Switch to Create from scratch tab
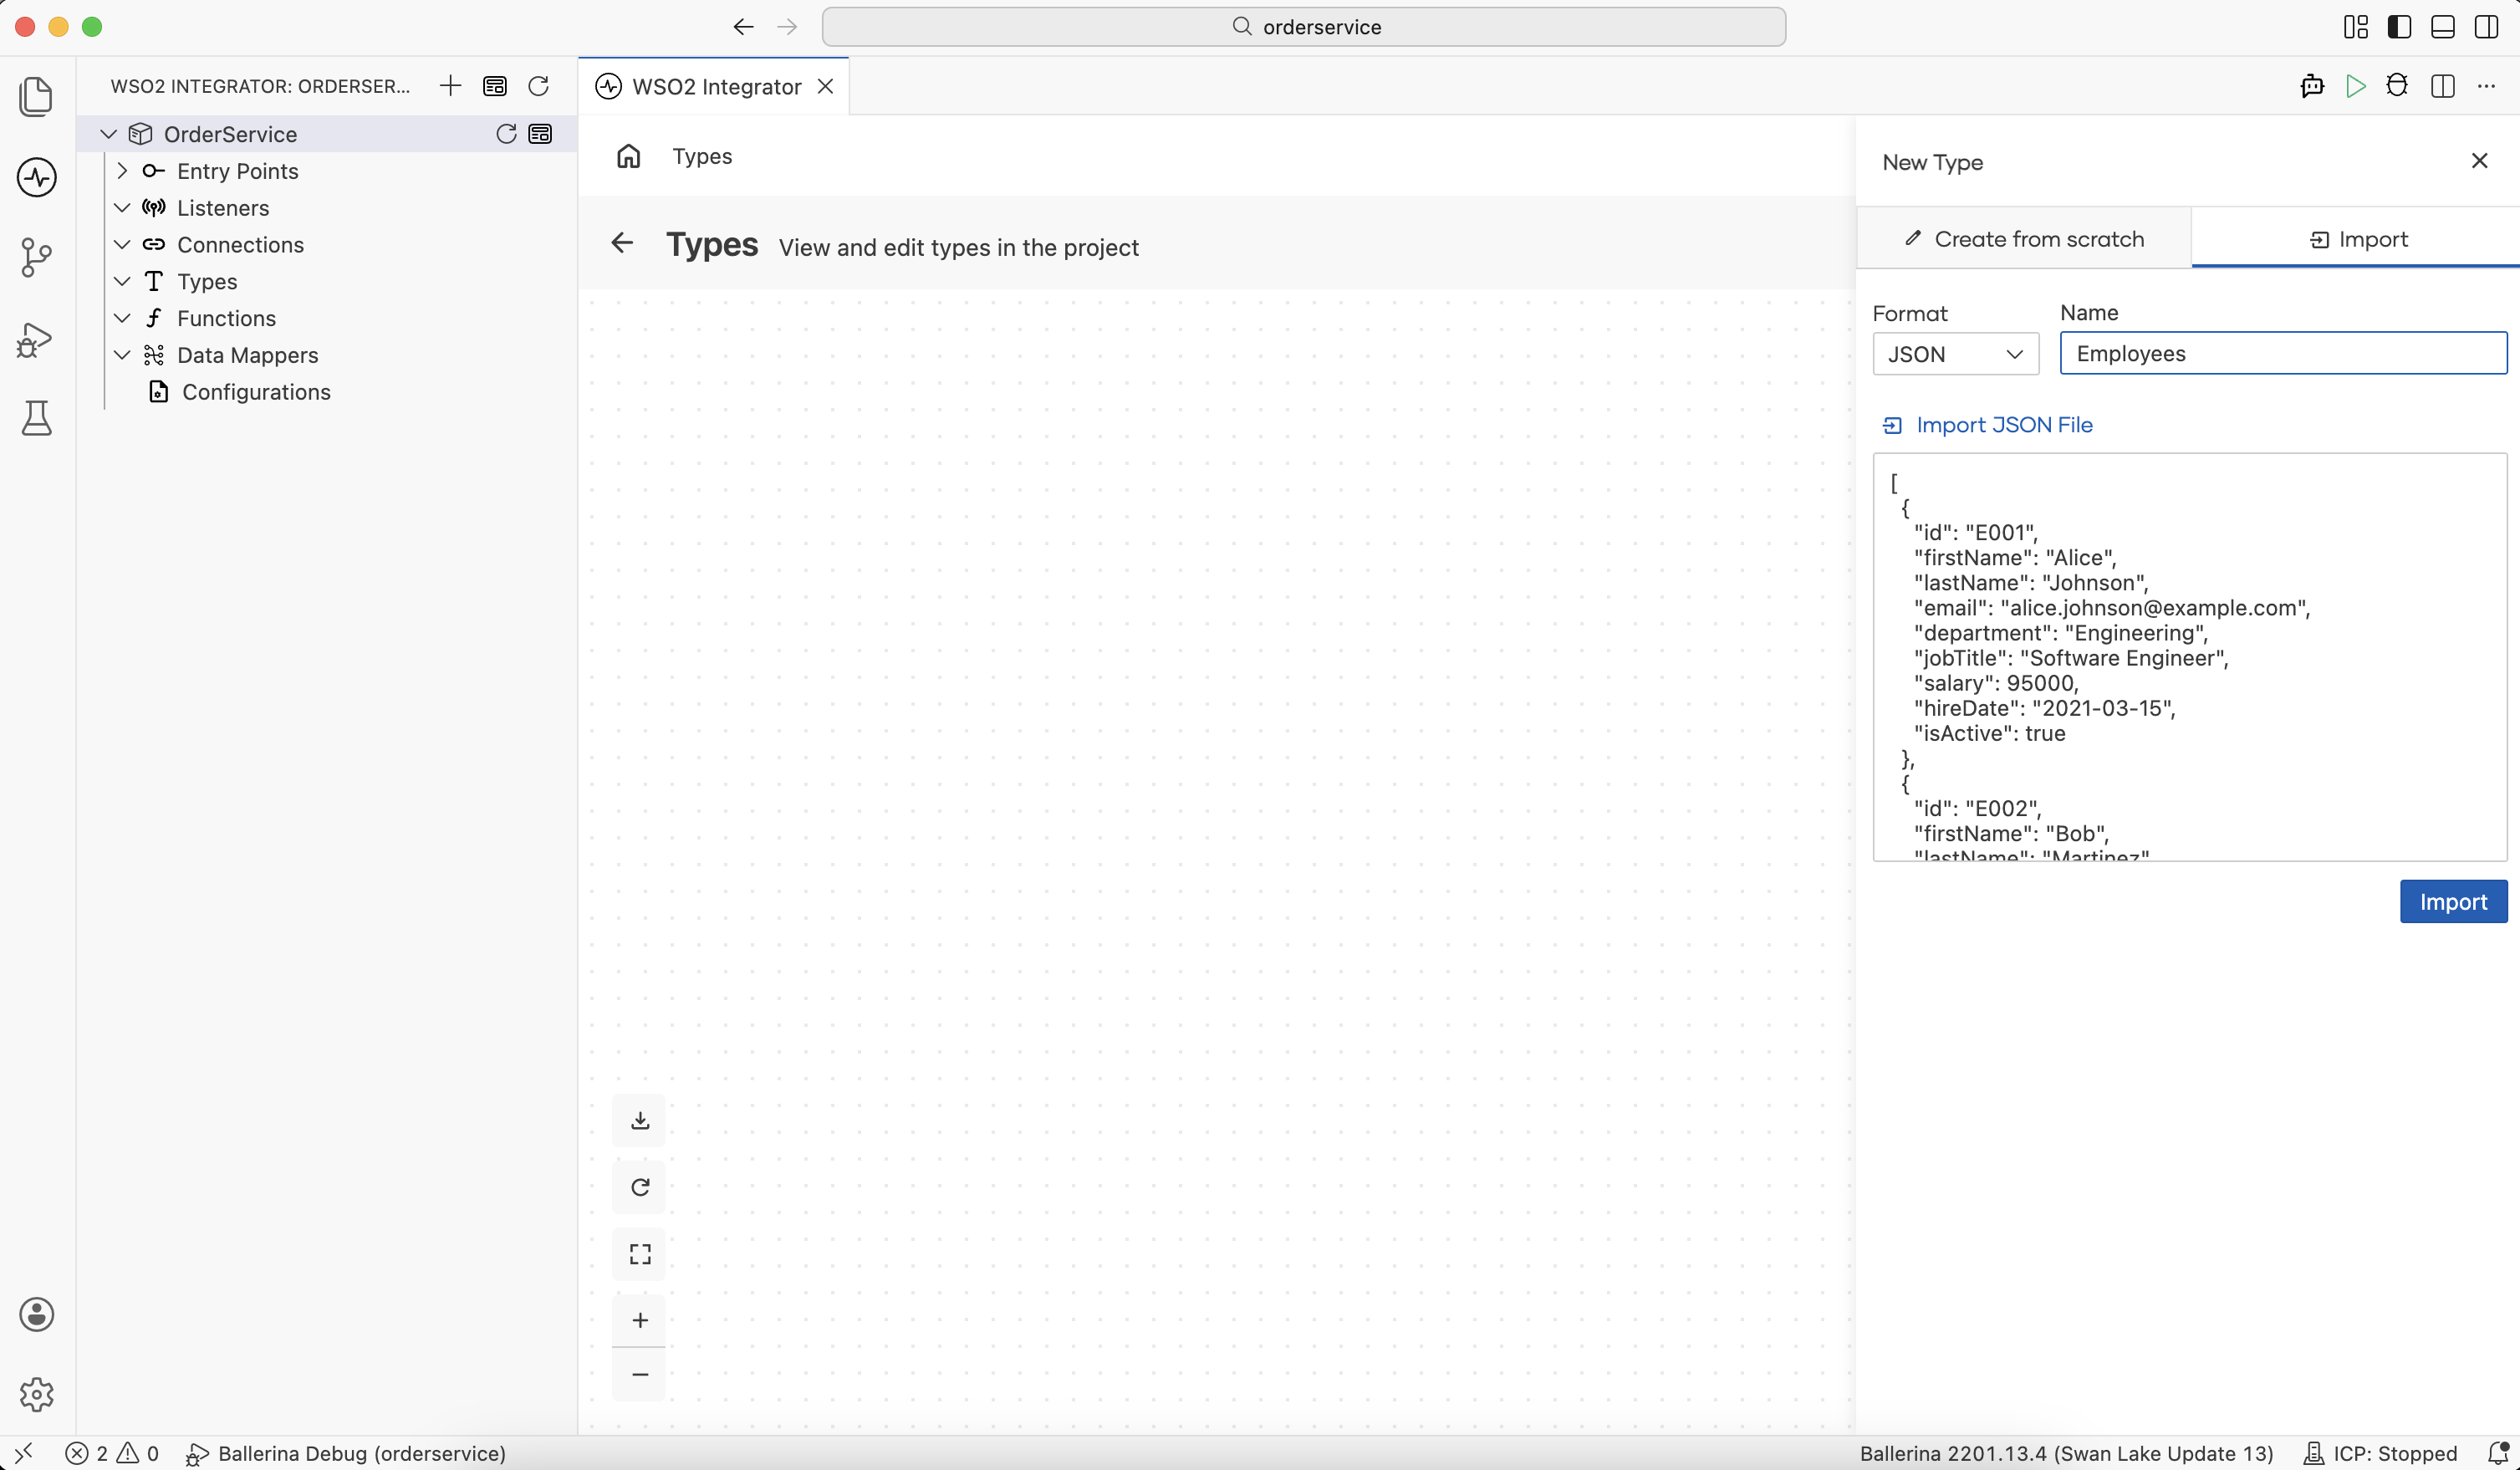Viewport: 2520px width, 1470px height. [2024, 239]
